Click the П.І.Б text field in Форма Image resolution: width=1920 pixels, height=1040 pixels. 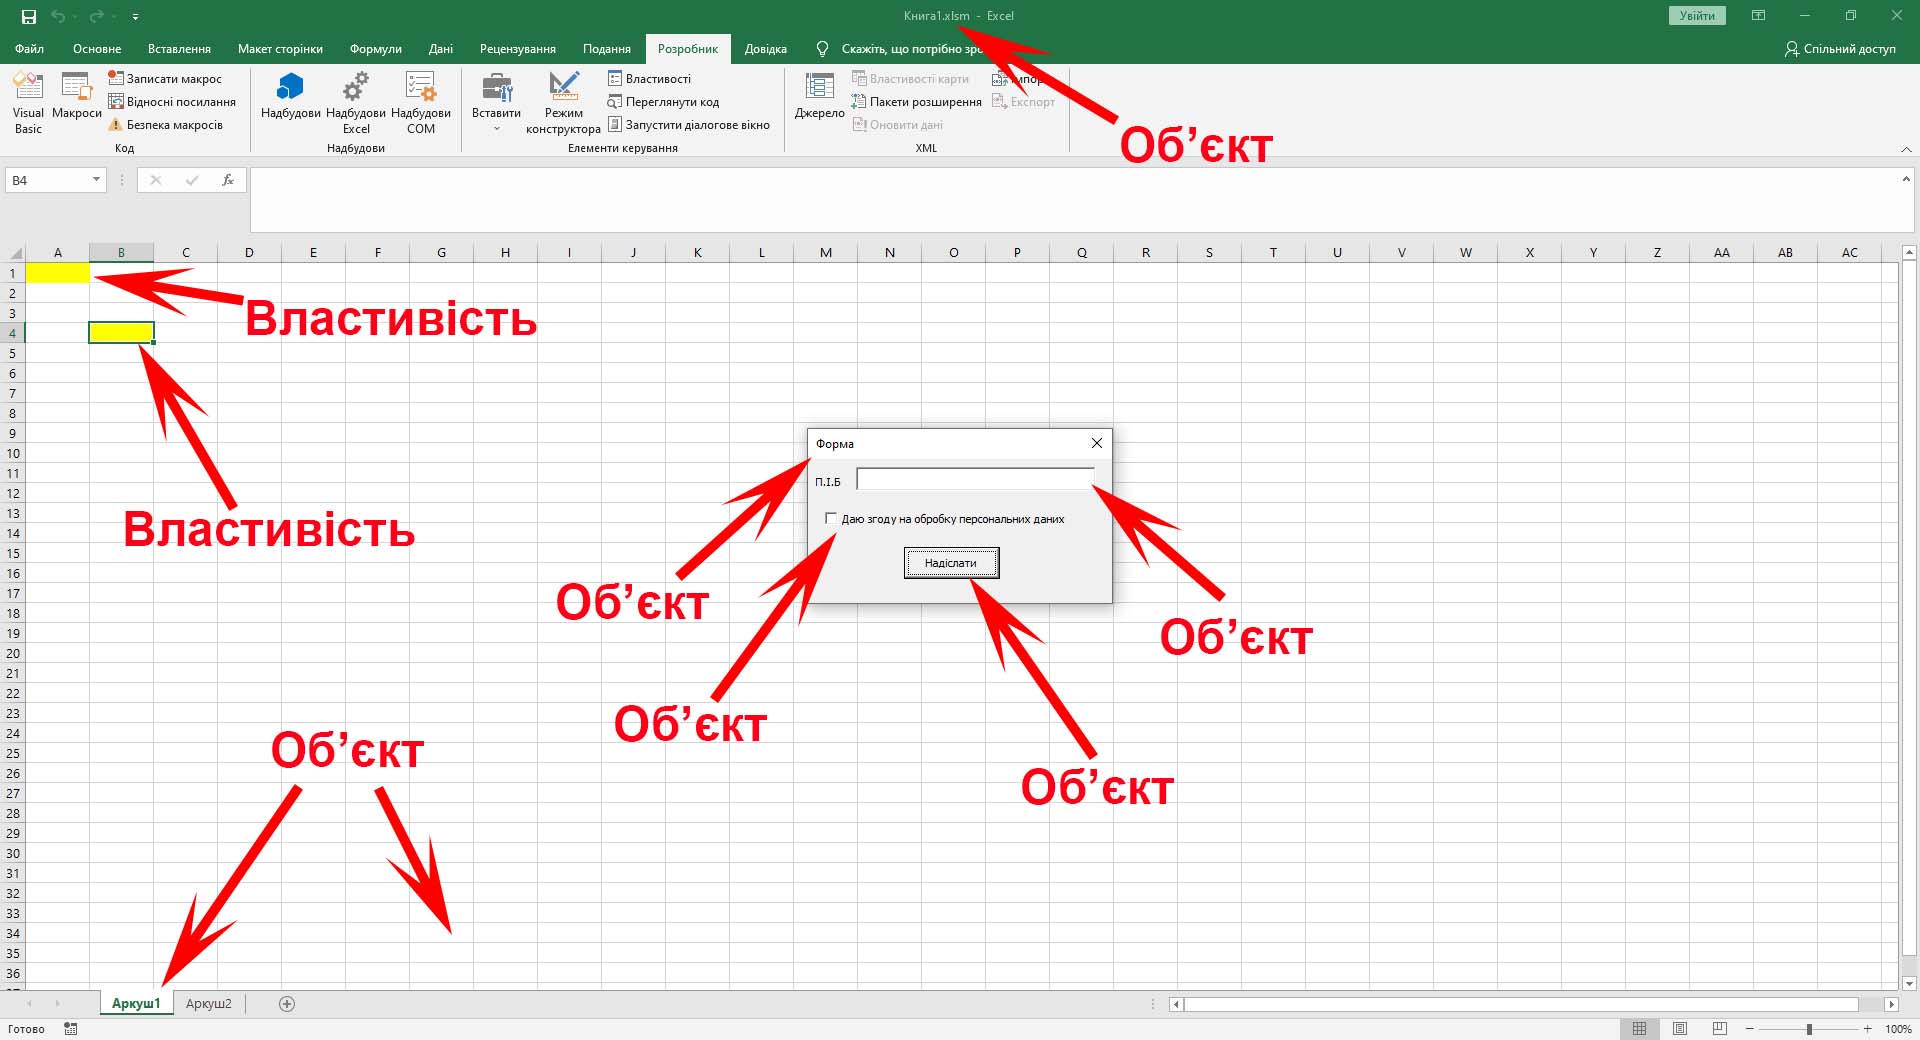(x=975, y=480)
